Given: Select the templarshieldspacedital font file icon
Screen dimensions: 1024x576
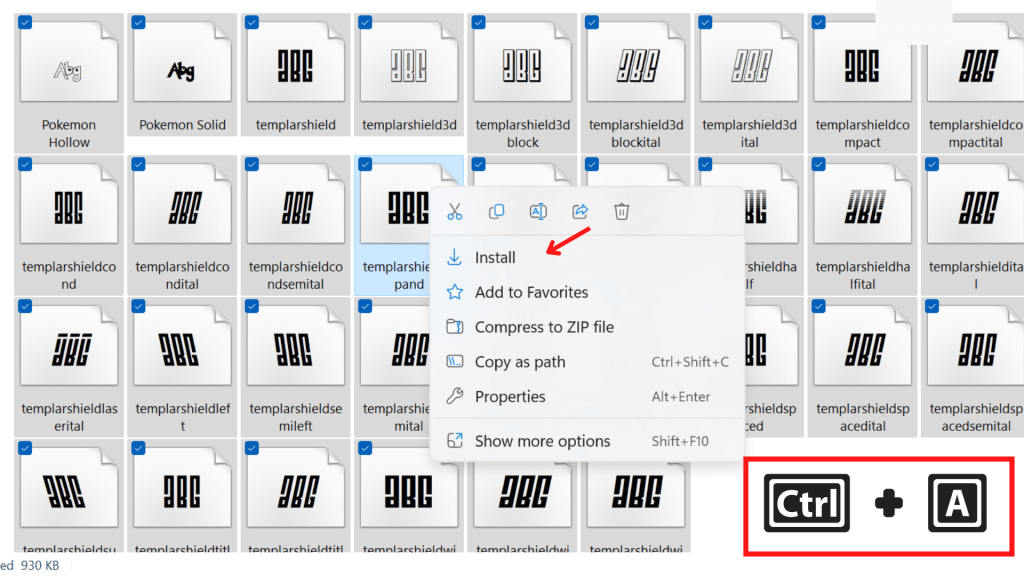Looking at the screenshot, I should [x=862, y=345].
